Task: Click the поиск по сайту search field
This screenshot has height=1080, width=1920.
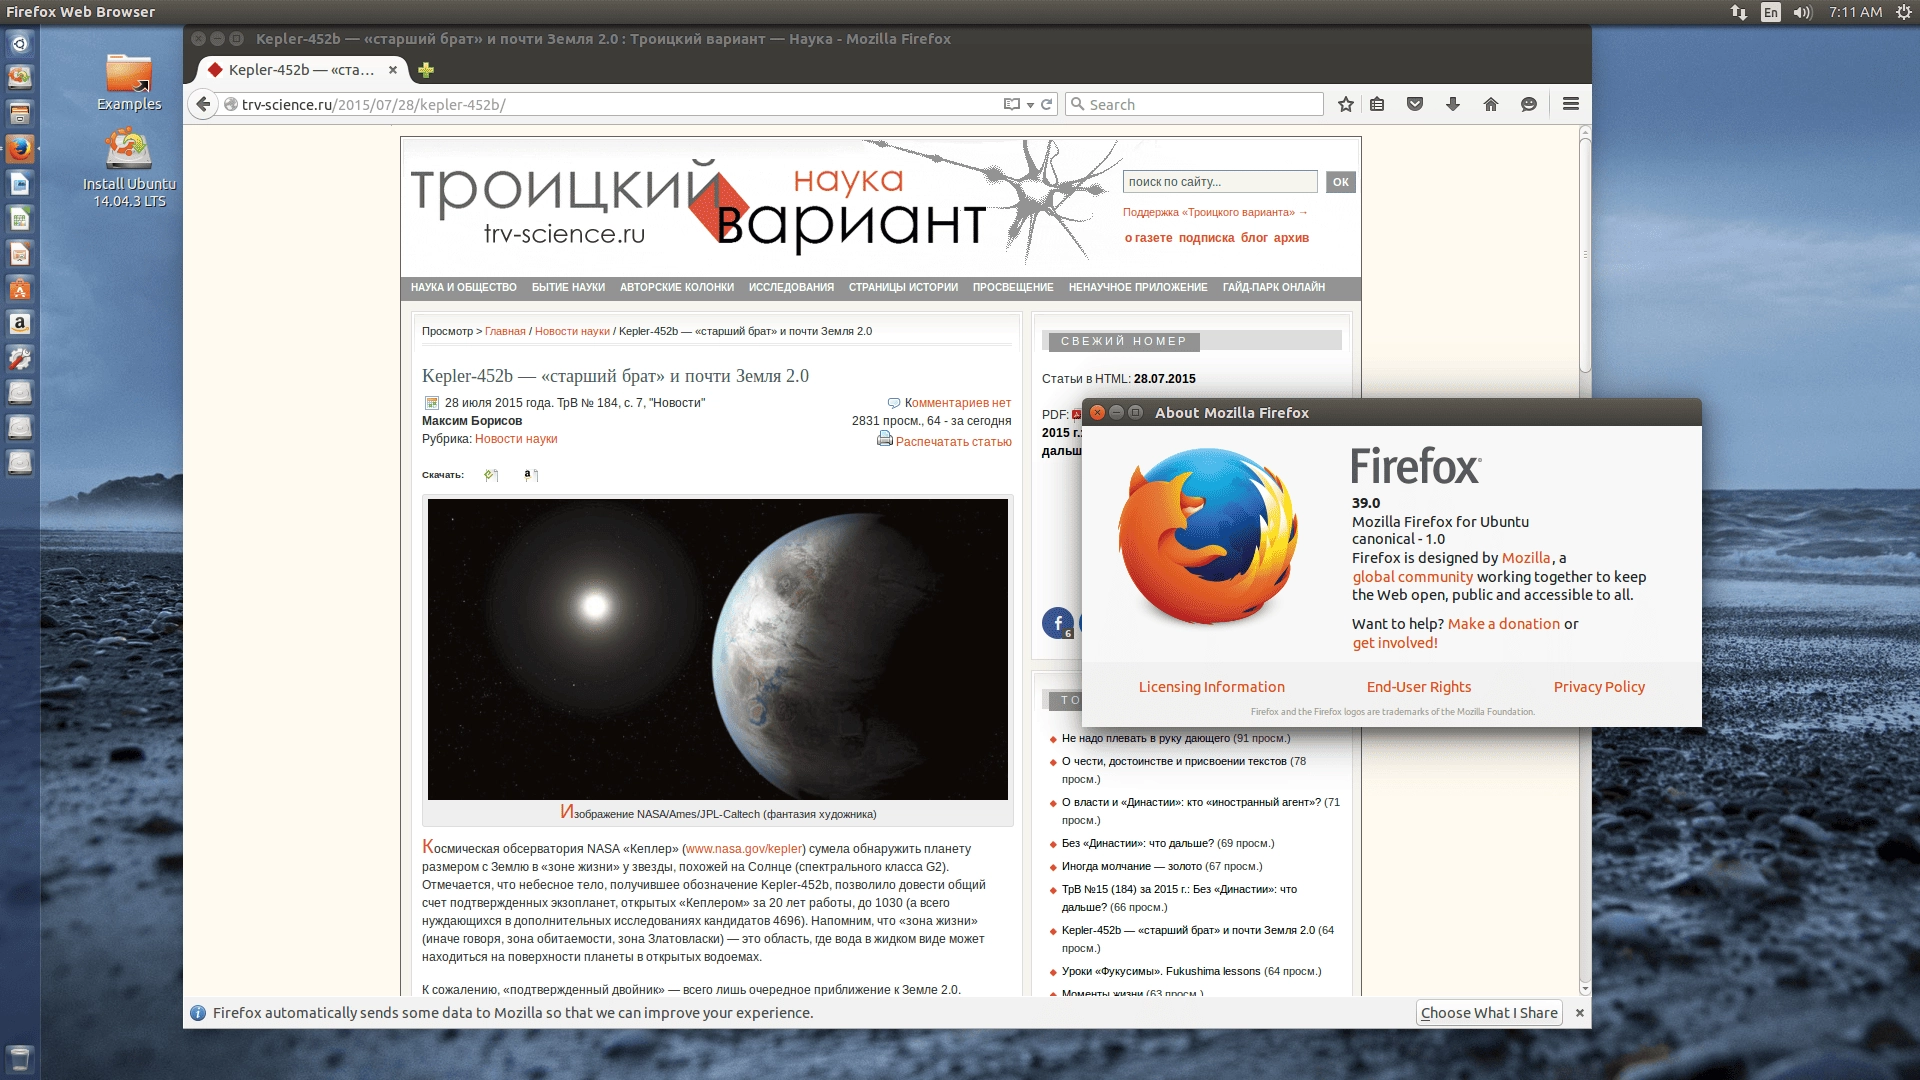Action: 1220,182
